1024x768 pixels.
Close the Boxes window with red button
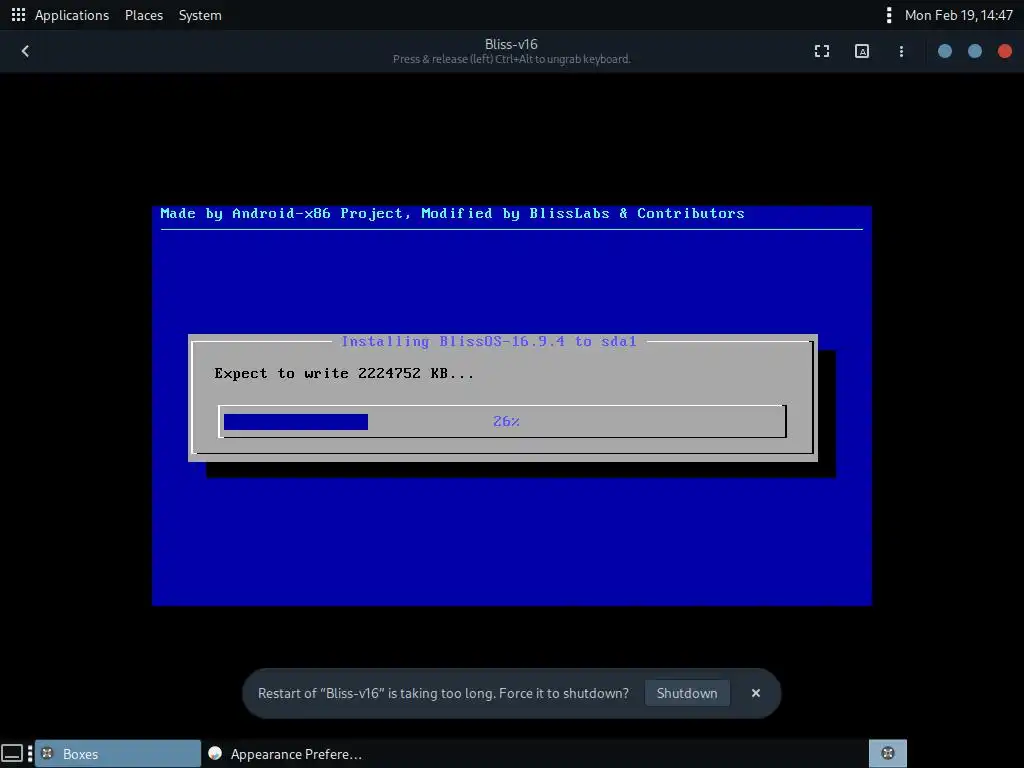(x=1004, y=51)
